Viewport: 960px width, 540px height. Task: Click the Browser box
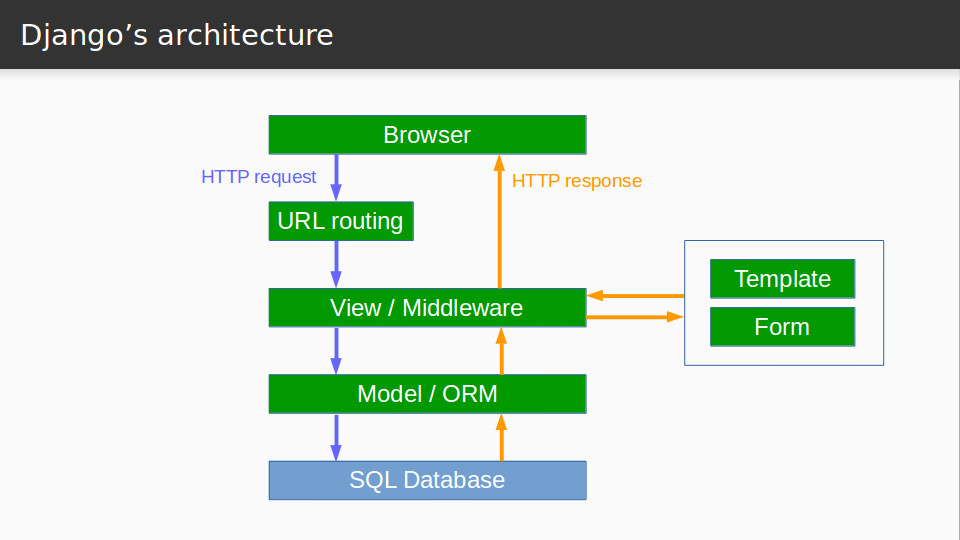tap(427, 135)
